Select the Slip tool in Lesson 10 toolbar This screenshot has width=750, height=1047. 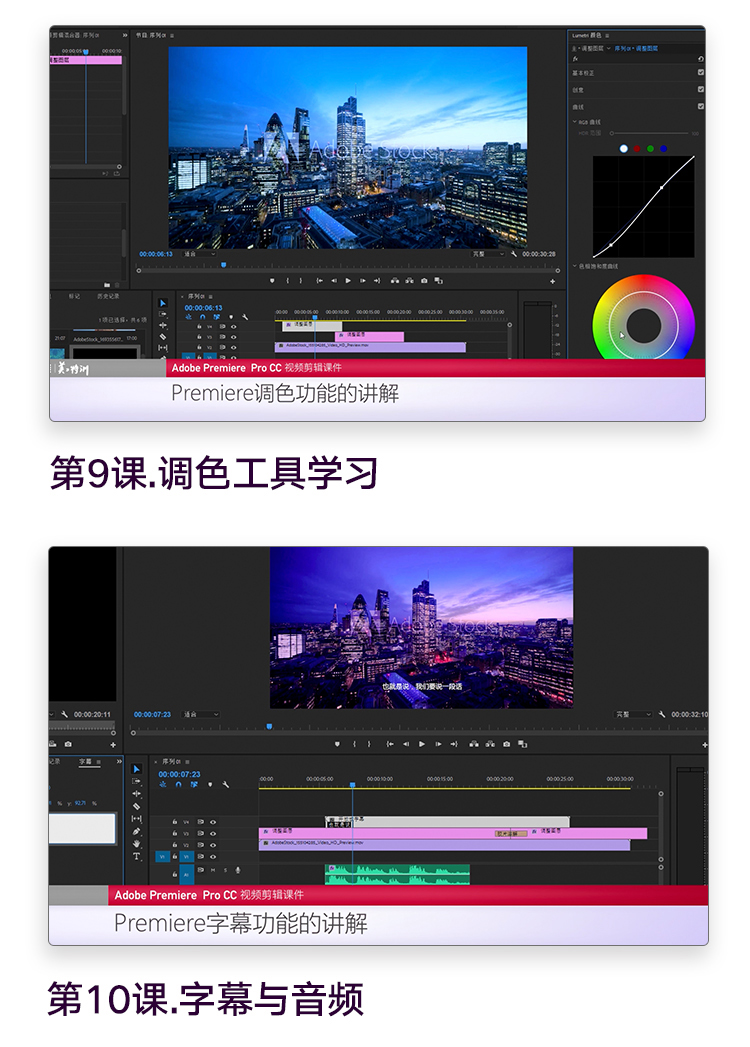point(136,819)
